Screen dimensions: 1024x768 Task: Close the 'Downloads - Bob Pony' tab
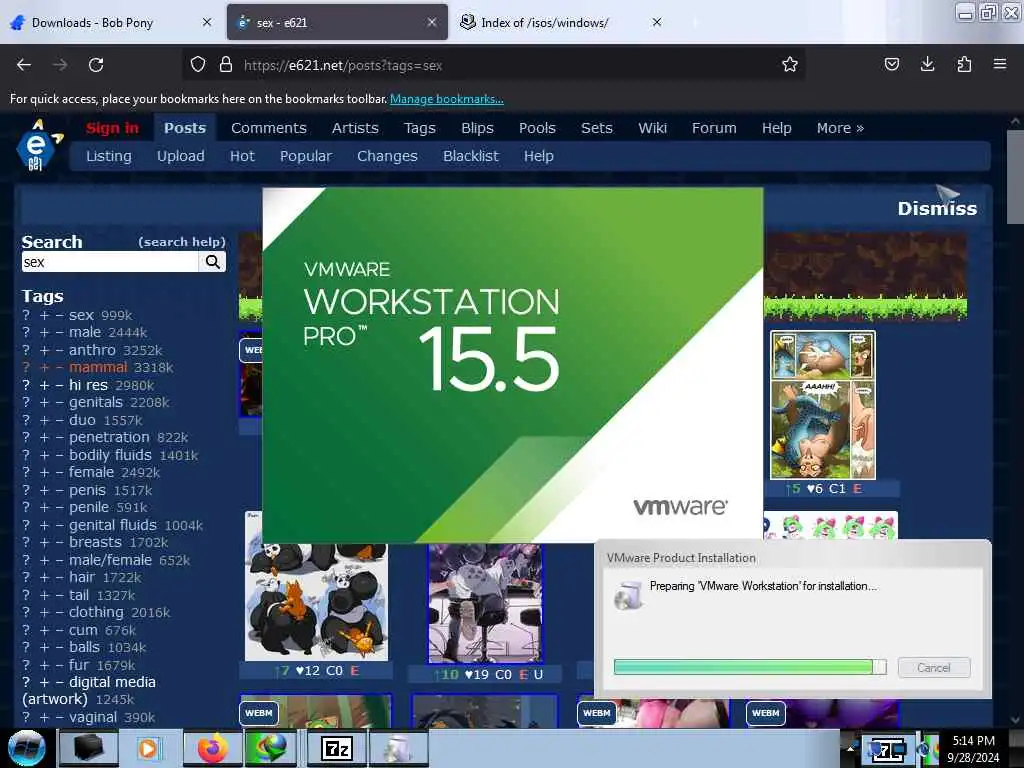pyautogui.click(x=207, y=22)
